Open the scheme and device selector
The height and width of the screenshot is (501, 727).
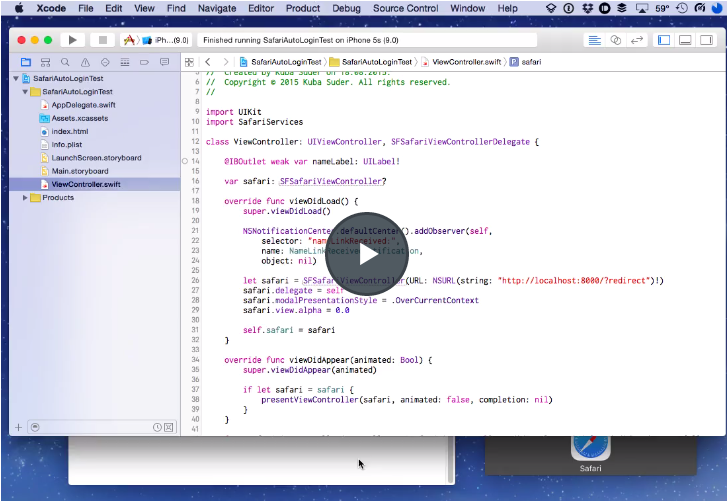(x=156, y=40)
